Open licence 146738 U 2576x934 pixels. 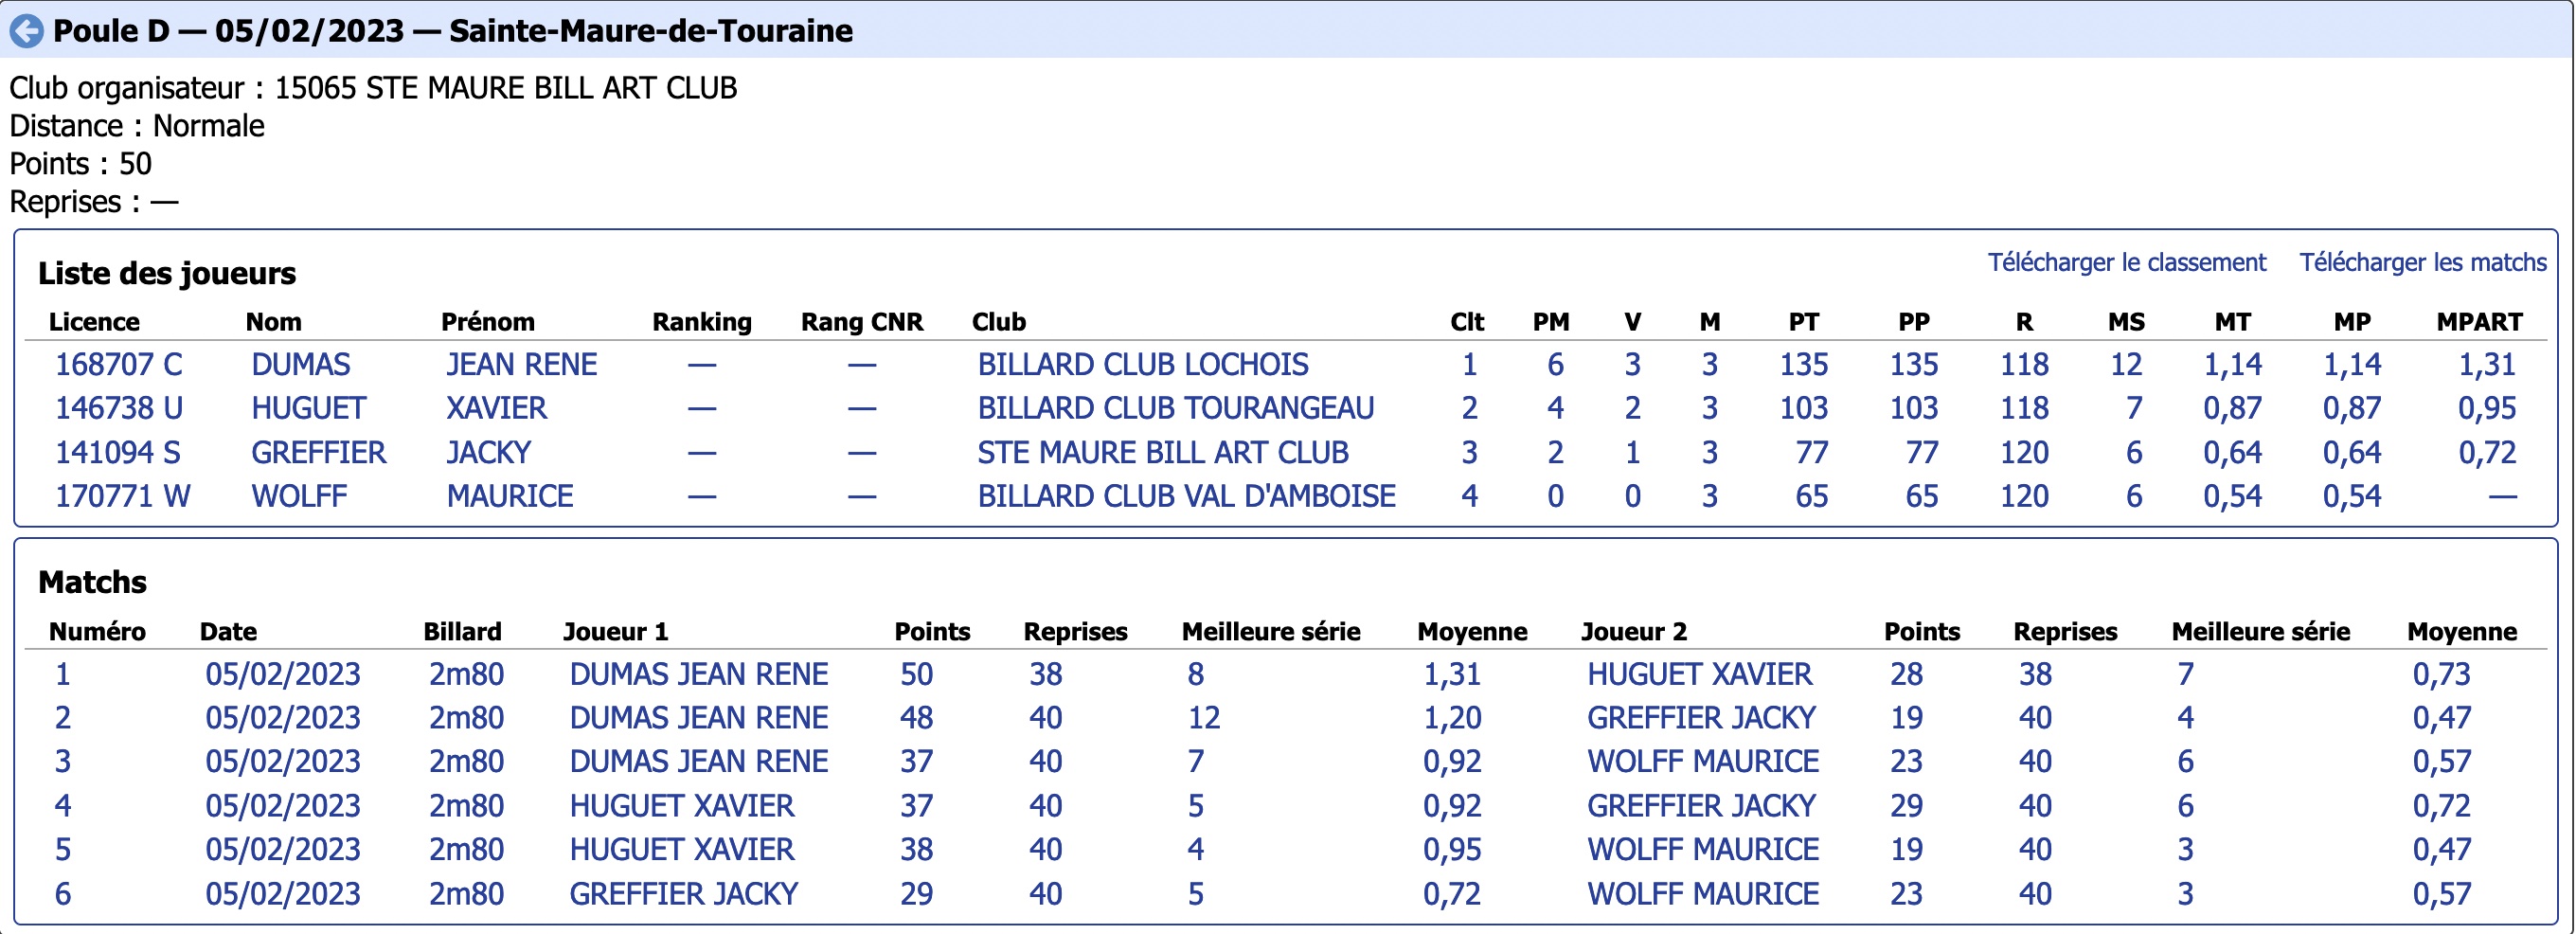pyautogui.click(x=118, y=408)
